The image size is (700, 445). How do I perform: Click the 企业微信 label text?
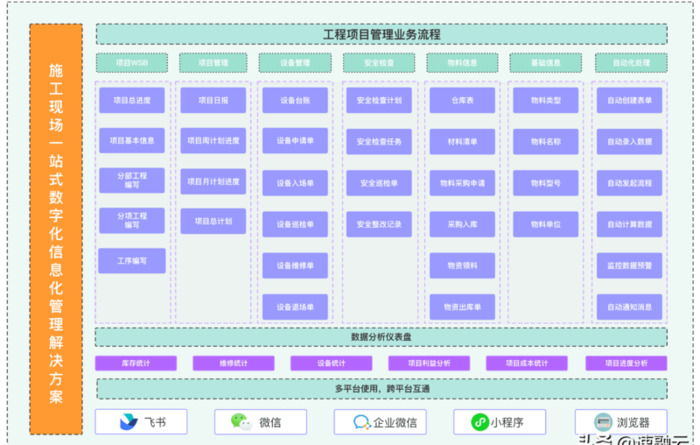tap(395, 423)
